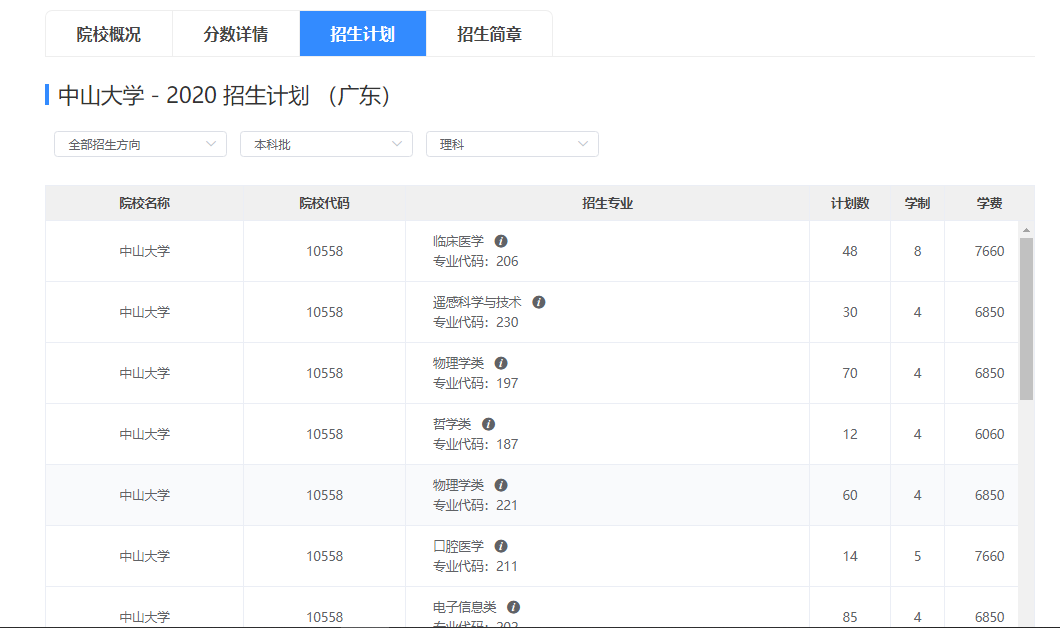Click info icon for 遥感科学与技术
Screen dimensions: 1060x628
click(x=538, y=301)
